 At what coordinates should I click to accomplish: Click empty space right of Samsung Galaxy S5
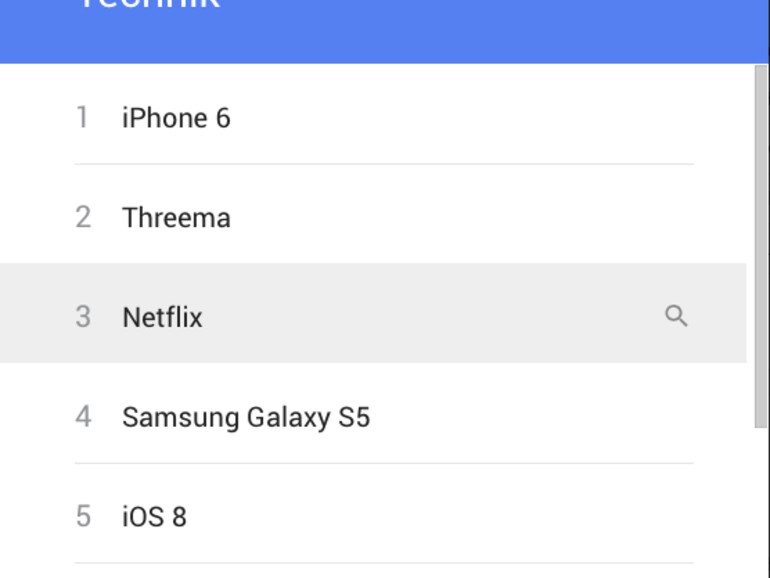point(530,417)
